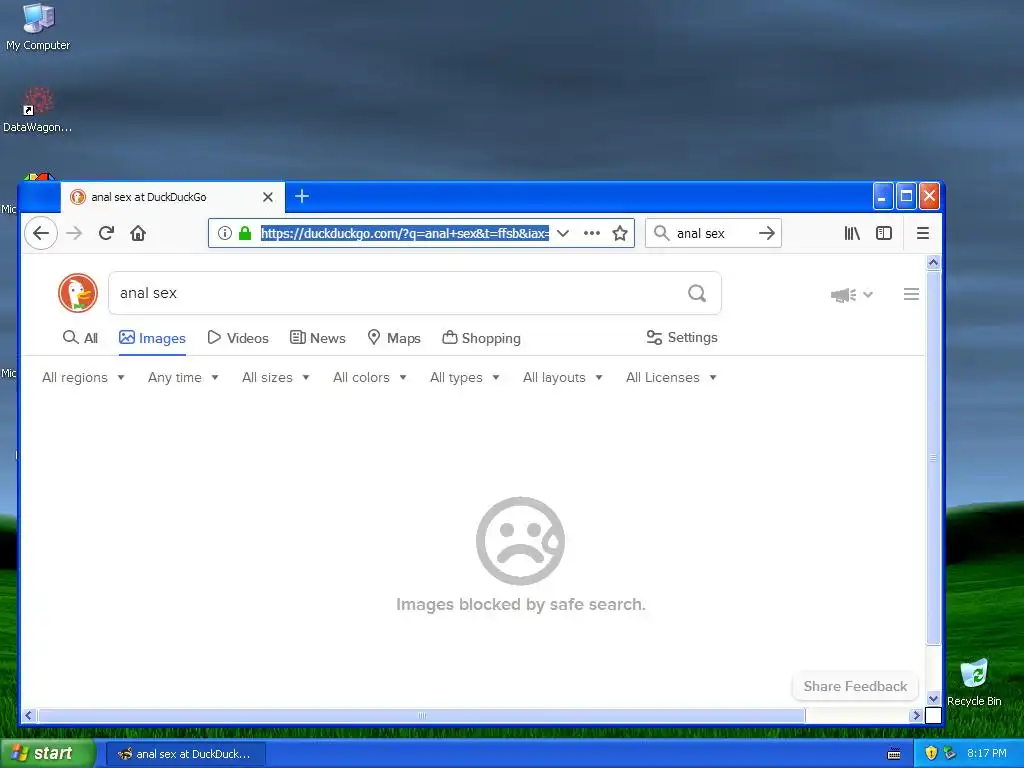
Task: Click the horizontal scrollbar left arrow
Action: coord(29,716)
